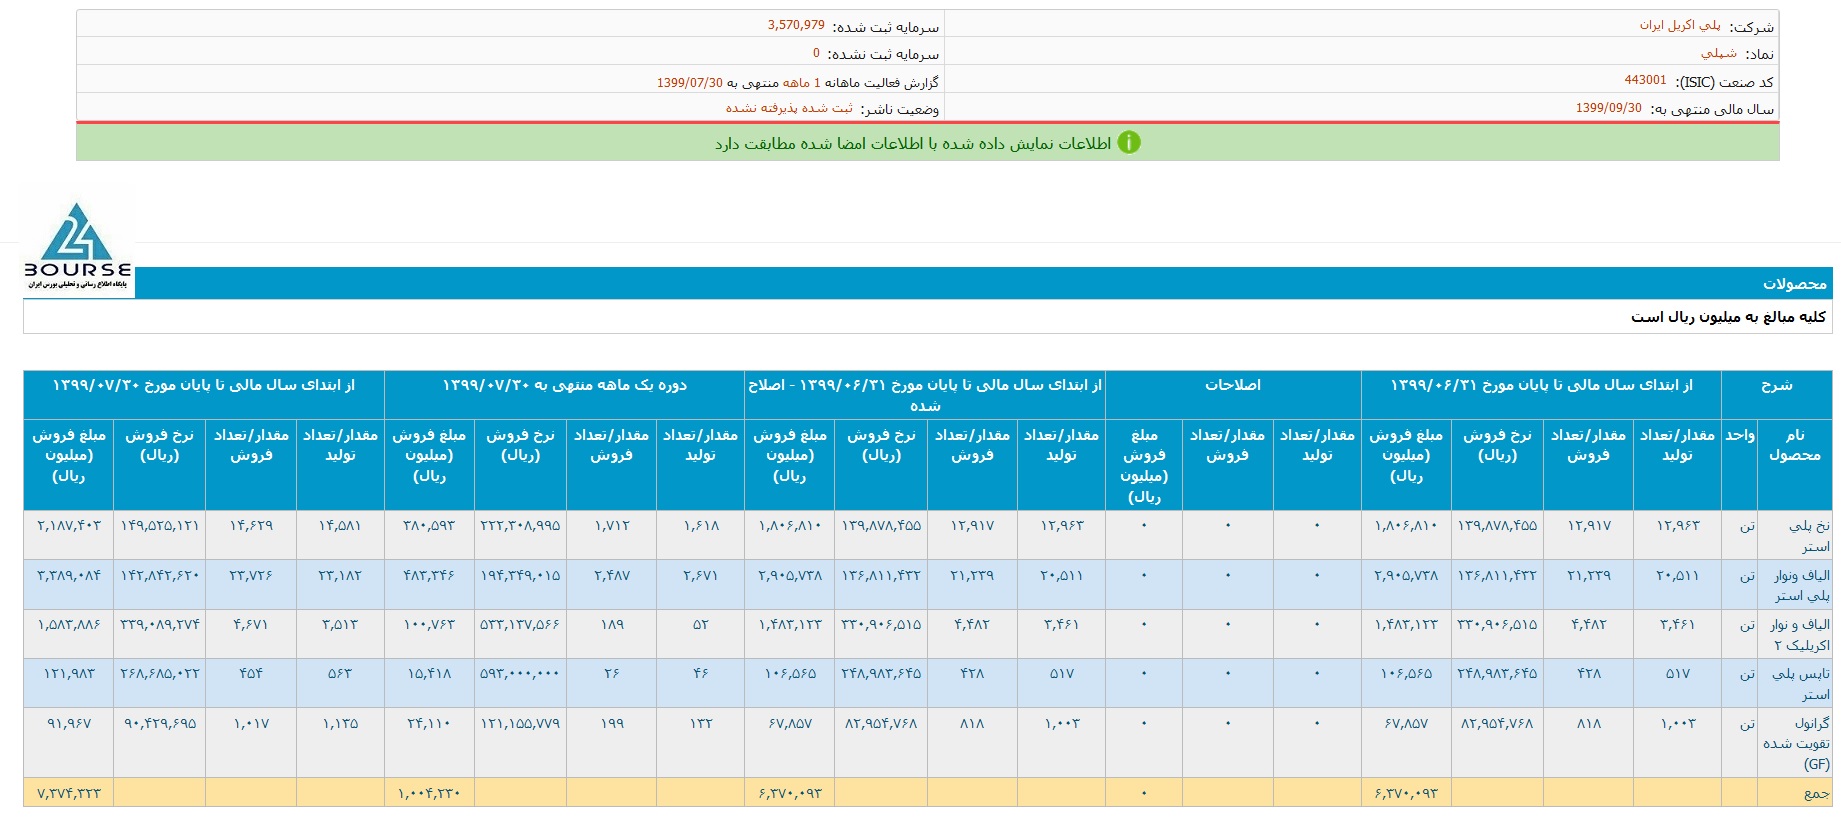Select production quantity ۲۳,۱۸۲
The width and height of the screenshot is (1841, 817).
point(340,575)
